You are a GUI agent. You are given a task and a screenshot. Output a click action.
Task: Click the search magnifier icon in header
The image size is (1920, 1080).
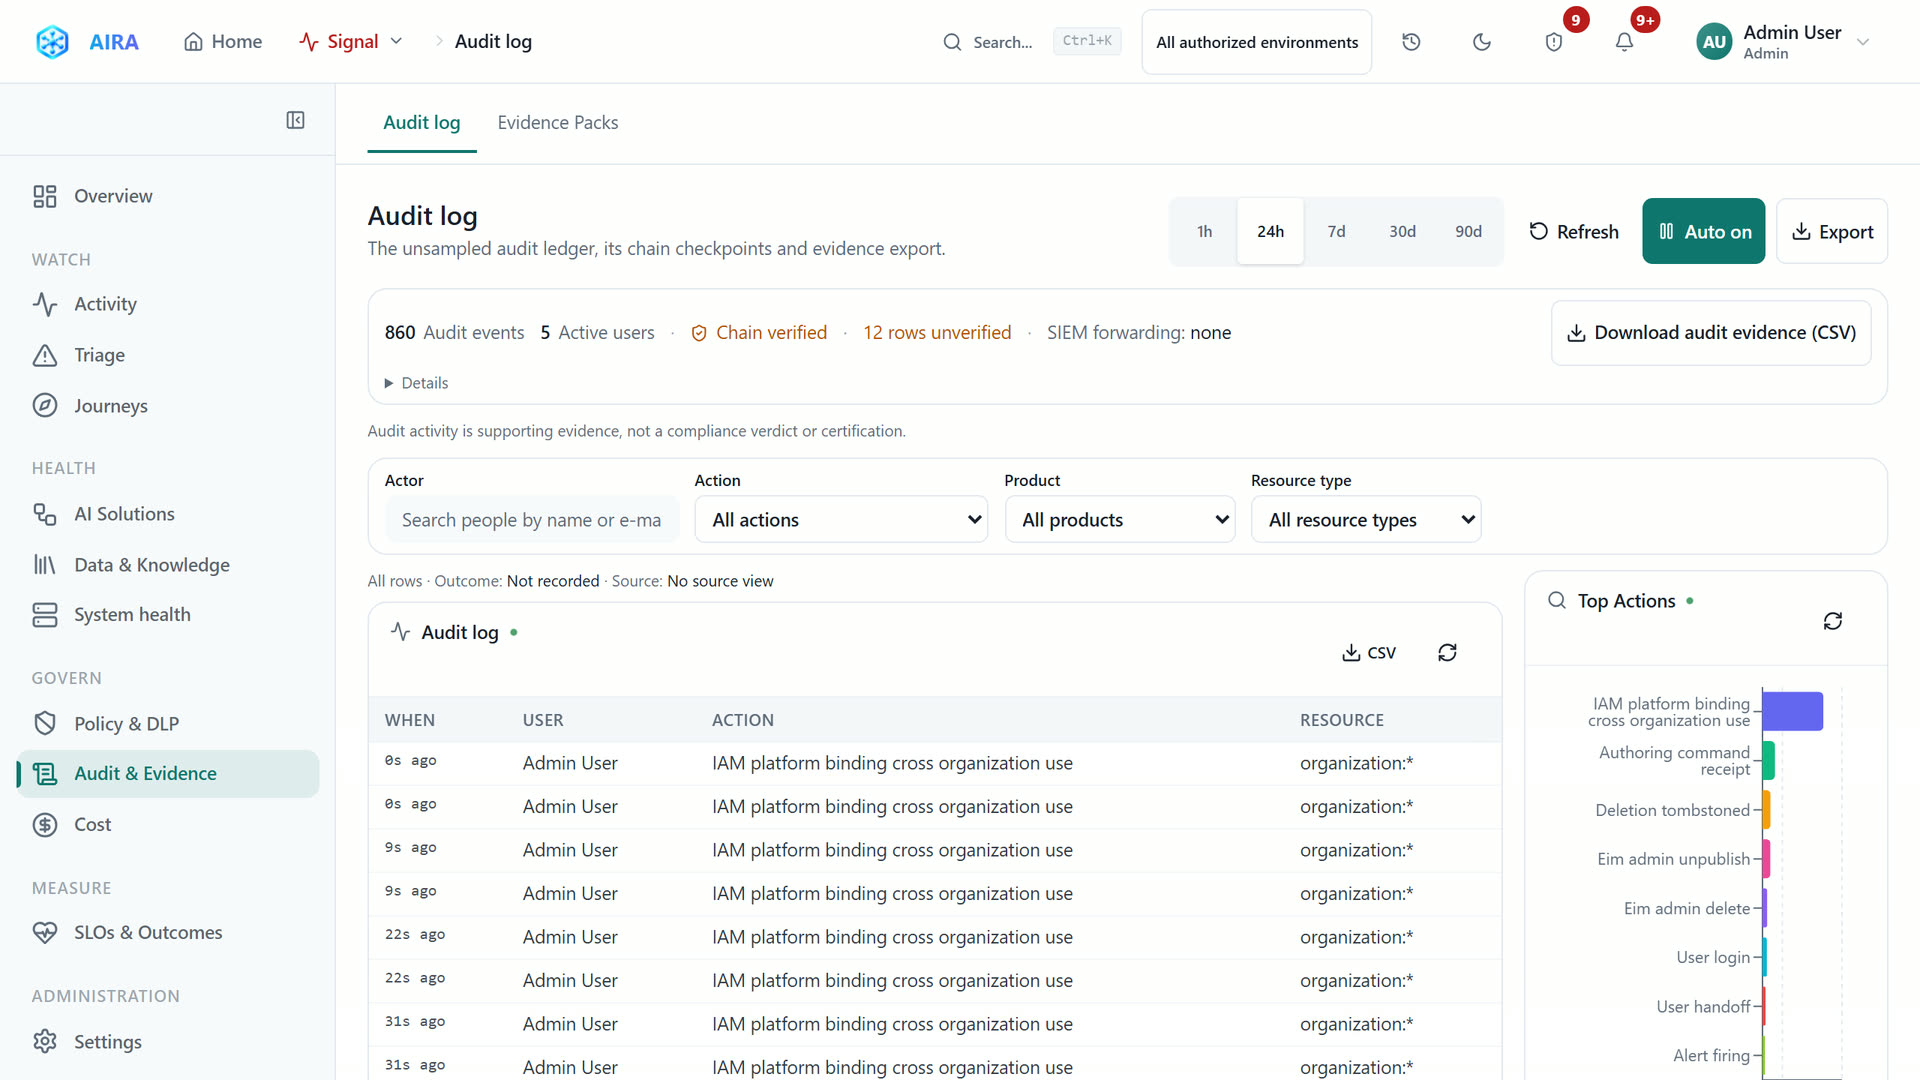pos(952,42)
